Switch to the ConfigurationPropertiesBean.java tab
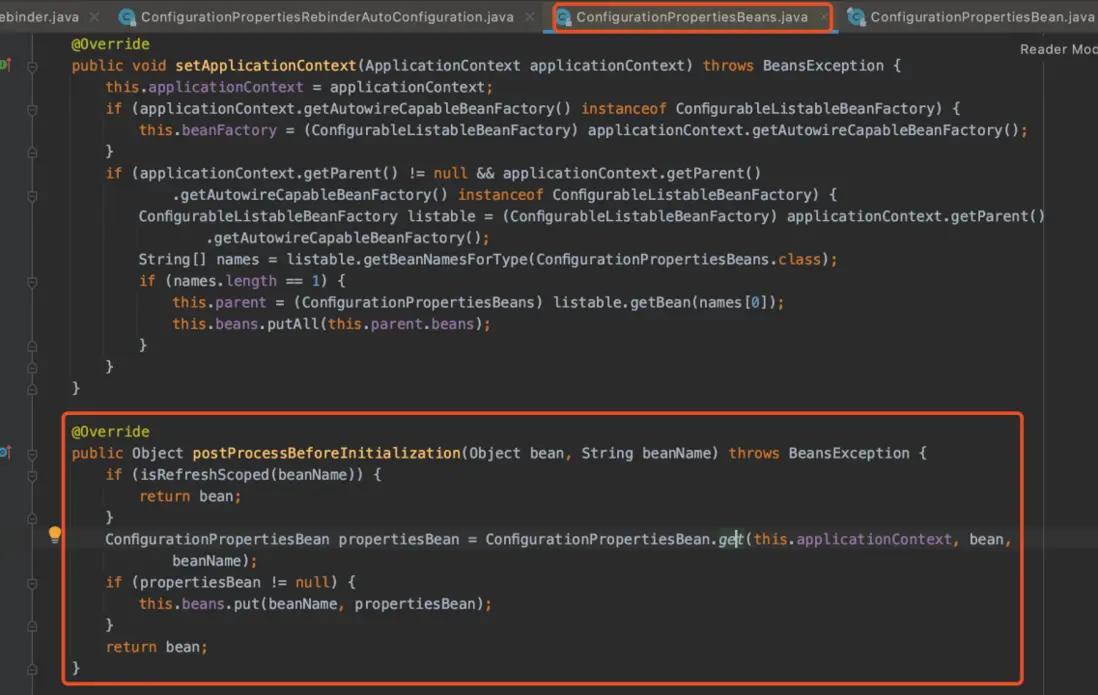The height and width of the screenshot is (695, 1098). 981,17
